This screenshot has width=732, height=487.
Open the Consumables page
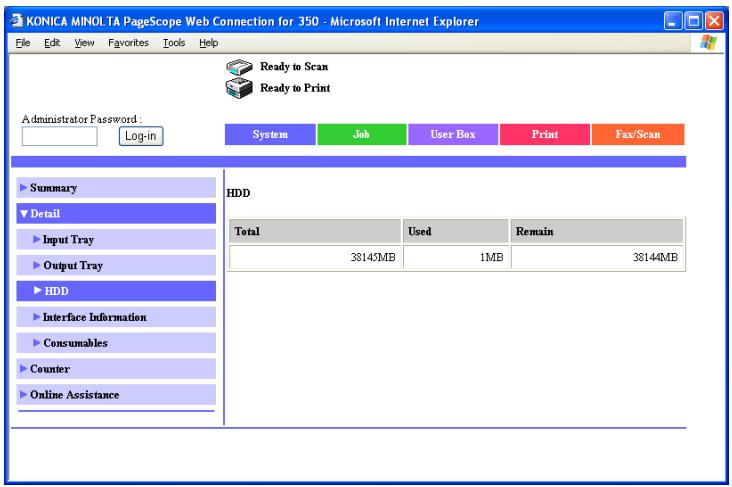click(x=116, y=343)
